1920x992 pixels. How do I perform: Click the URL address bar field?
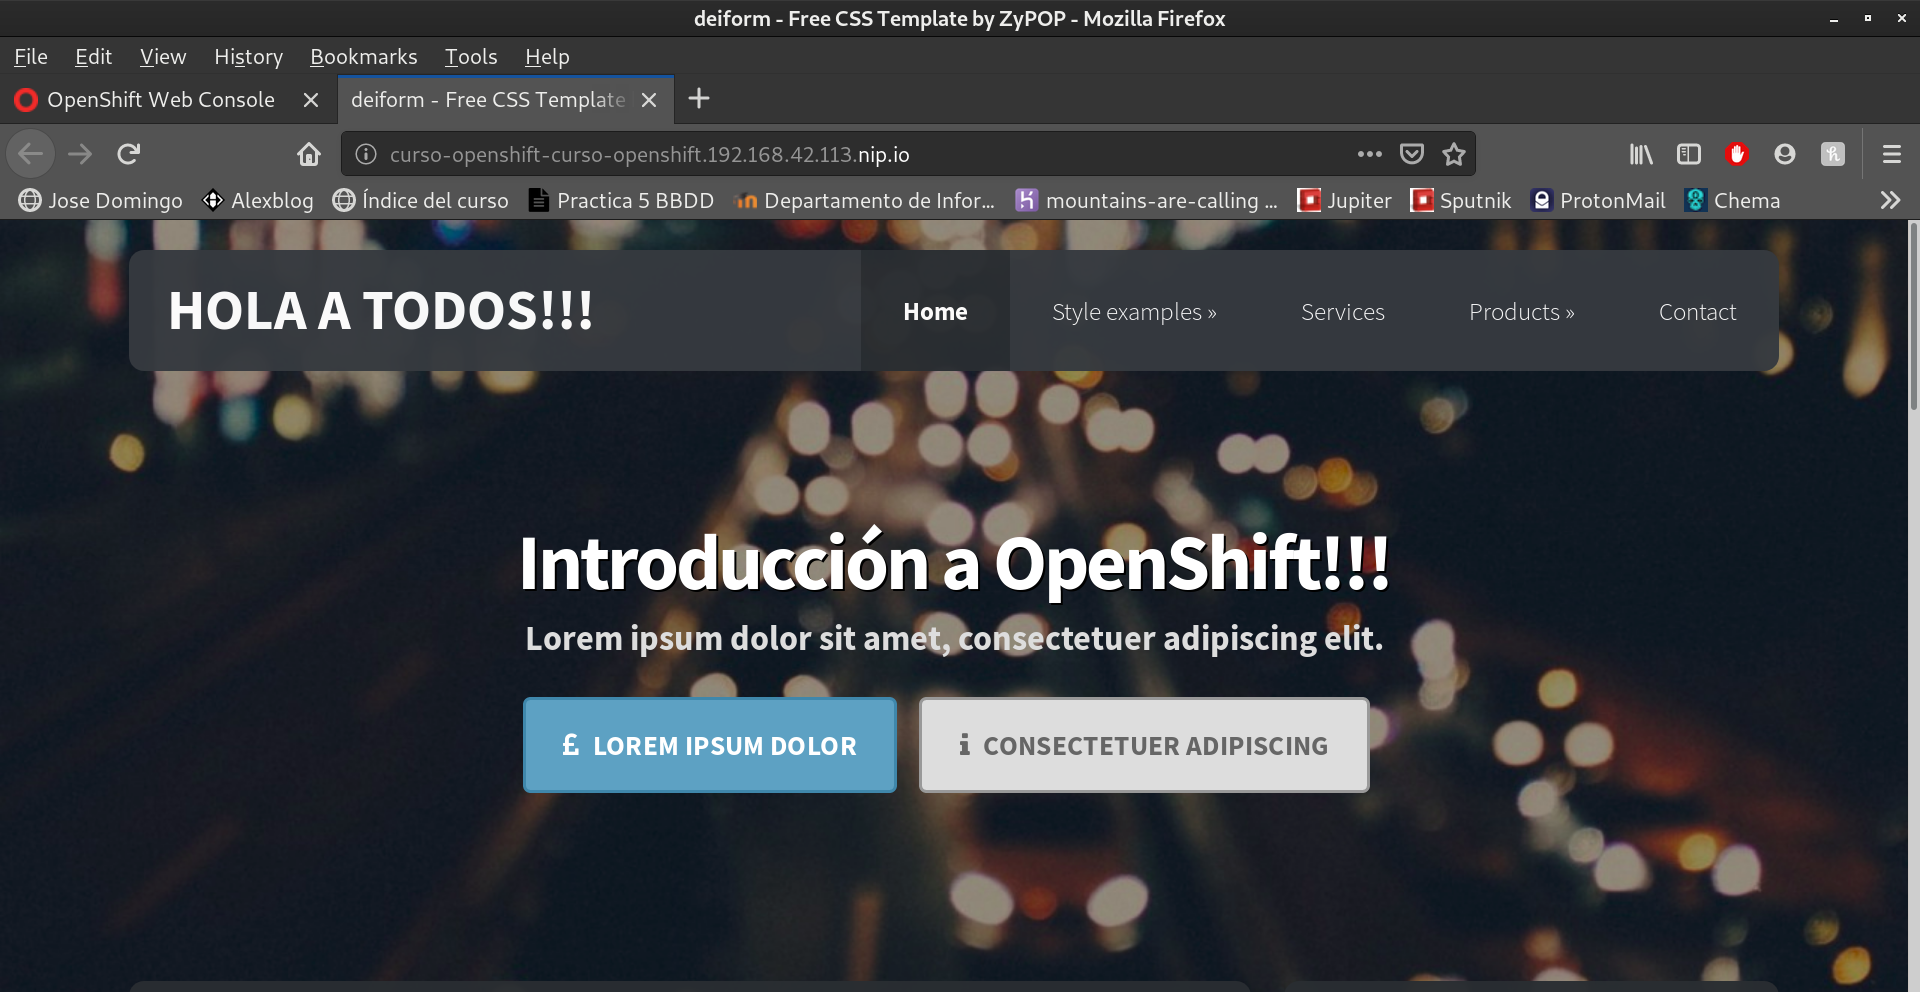coord(850,154)
